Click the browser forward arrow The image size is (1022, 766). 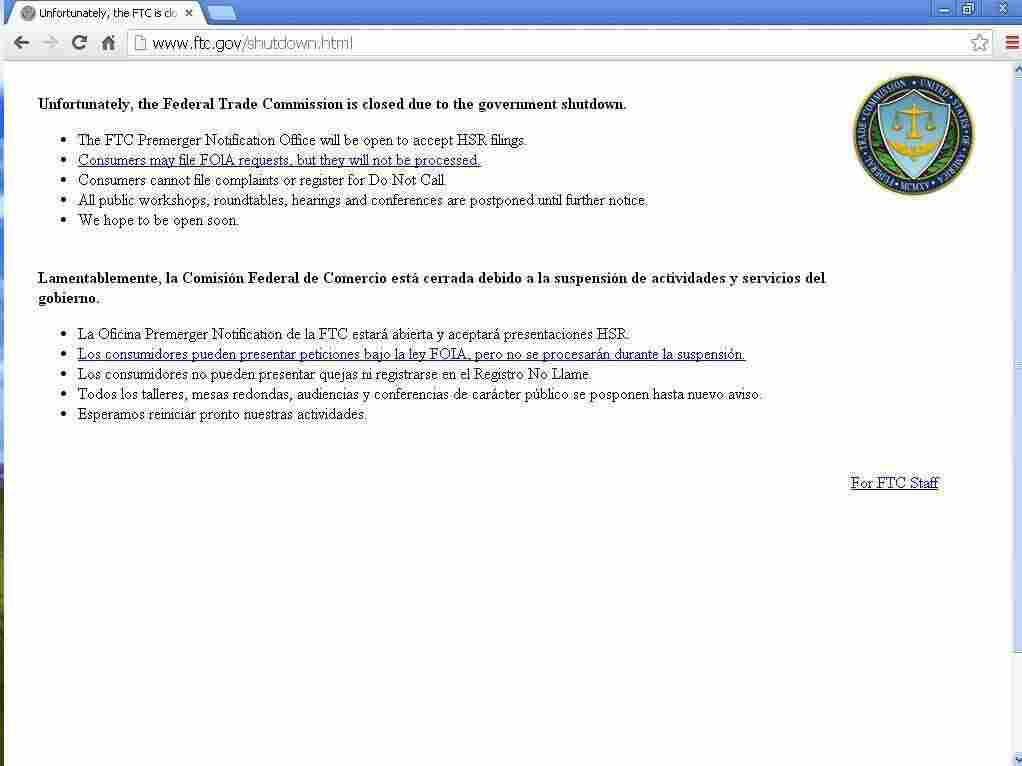[50, 43]
